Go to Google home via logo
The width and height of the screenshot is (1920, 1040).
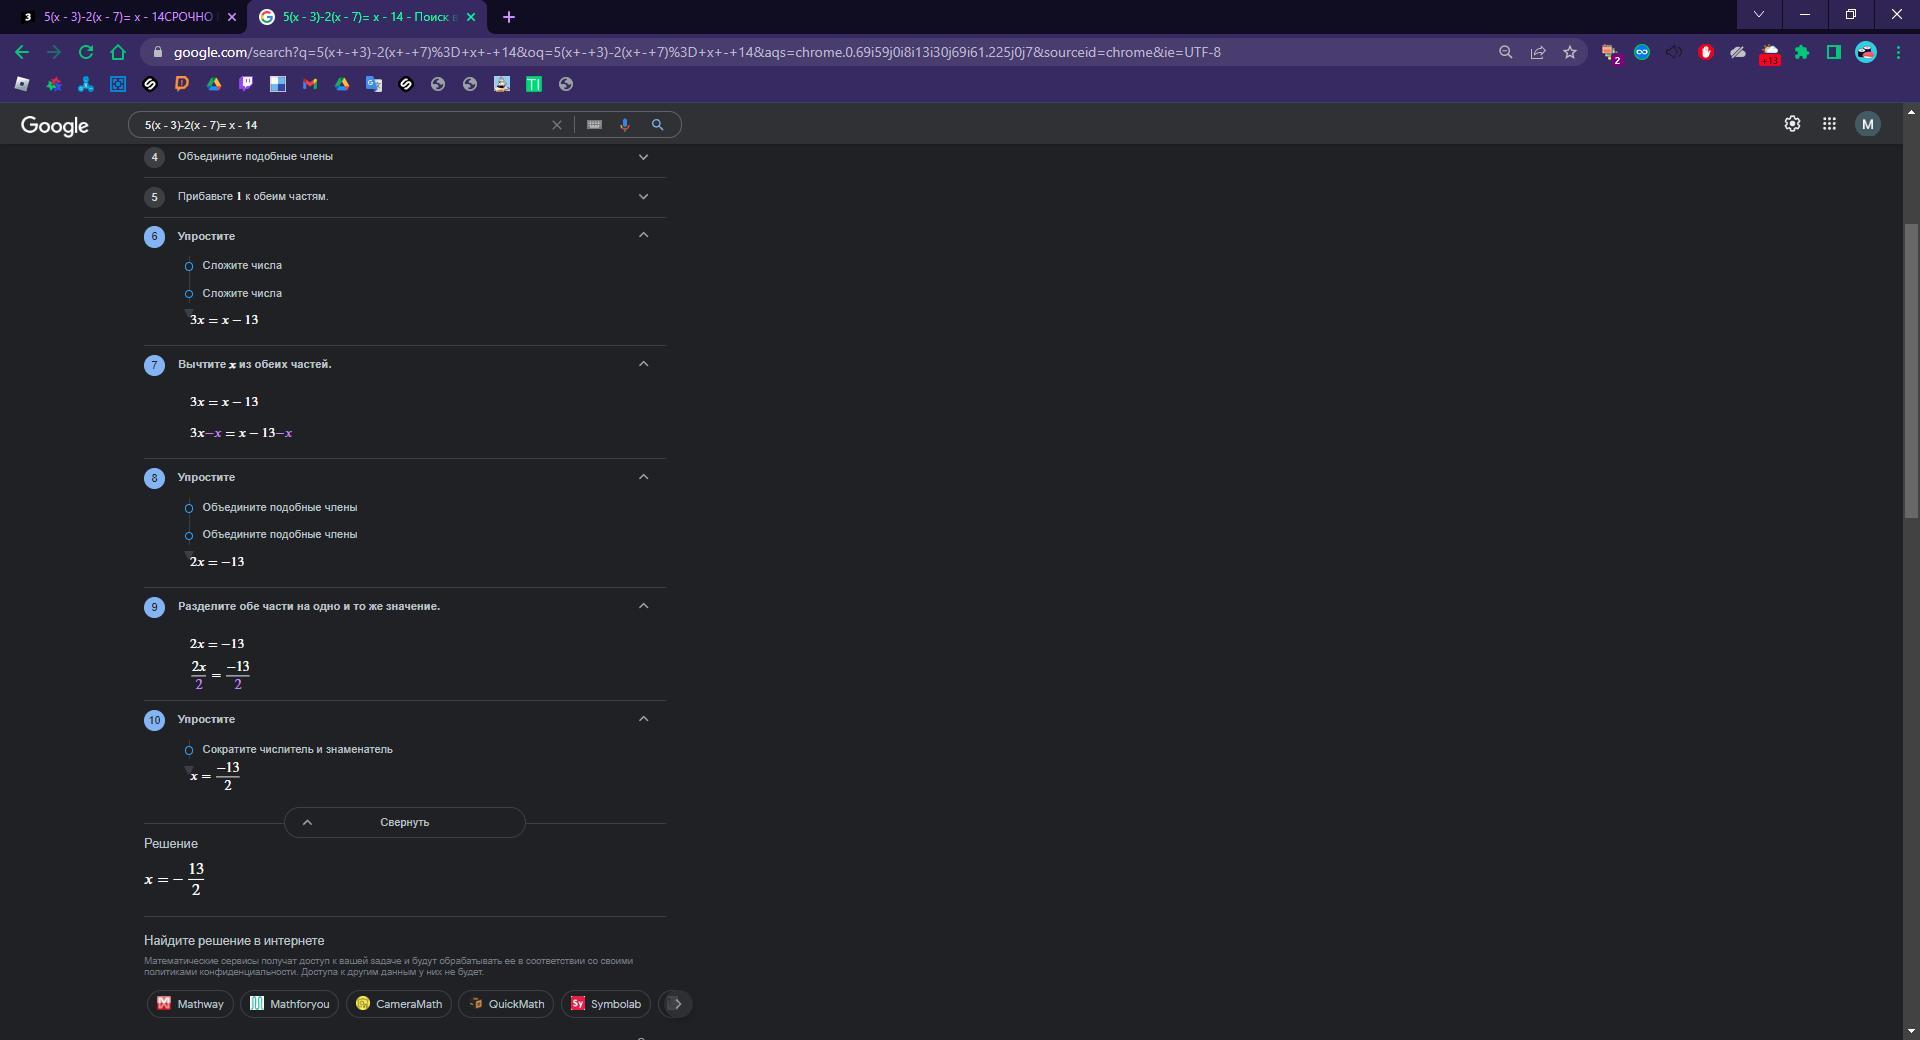click(x=55, y=125)
